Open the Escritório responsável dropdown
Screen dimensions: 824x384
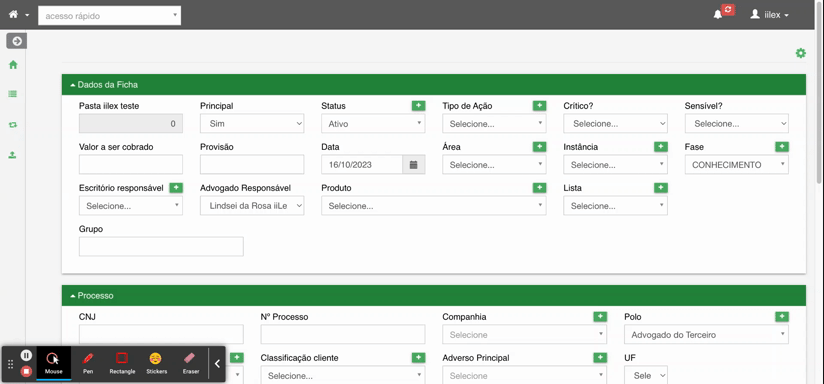tap(131, 206)
